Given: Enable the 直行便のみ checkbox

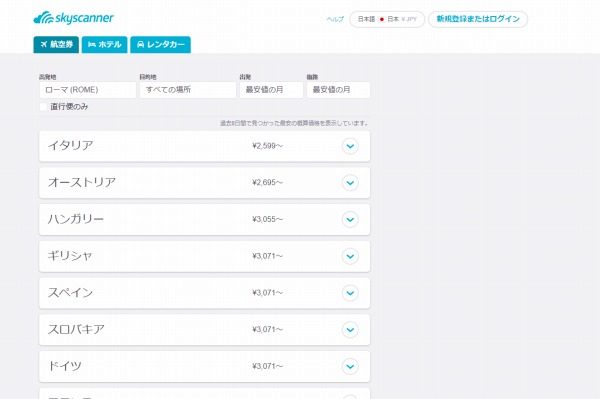Looking at the screenshot, I should [x=44, y=107].
